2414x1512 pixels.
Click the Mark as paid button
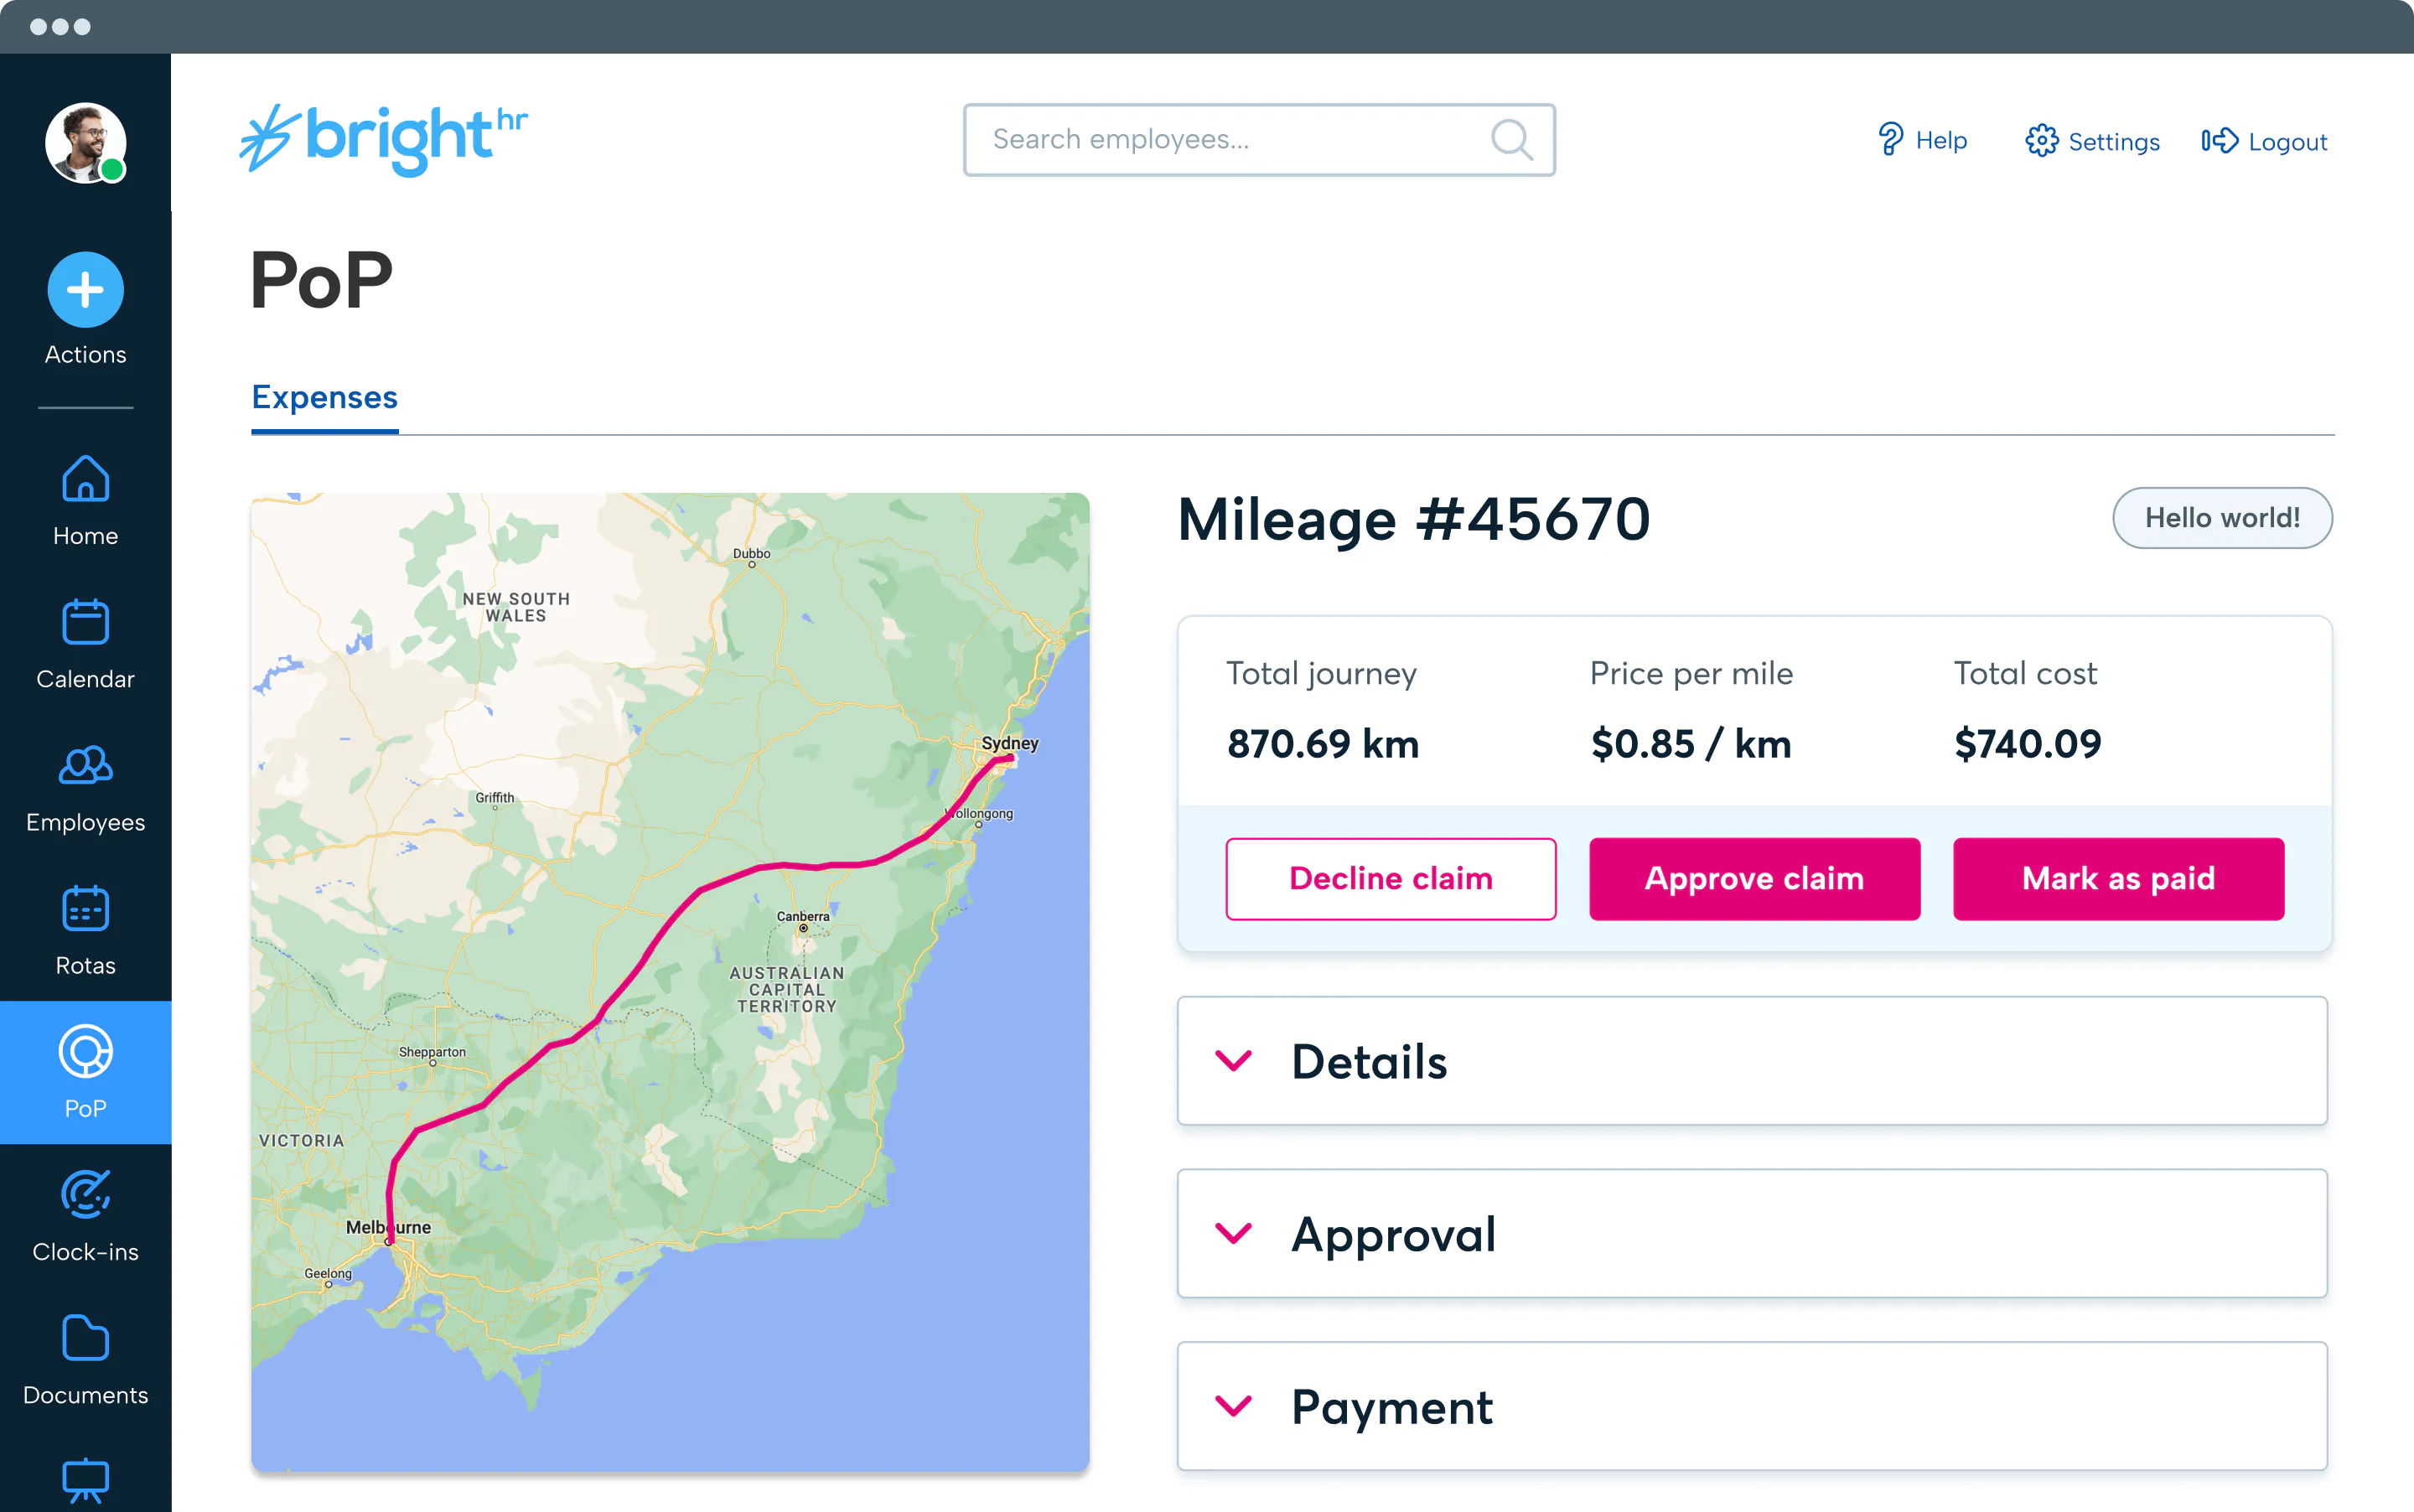[2117, 878]
